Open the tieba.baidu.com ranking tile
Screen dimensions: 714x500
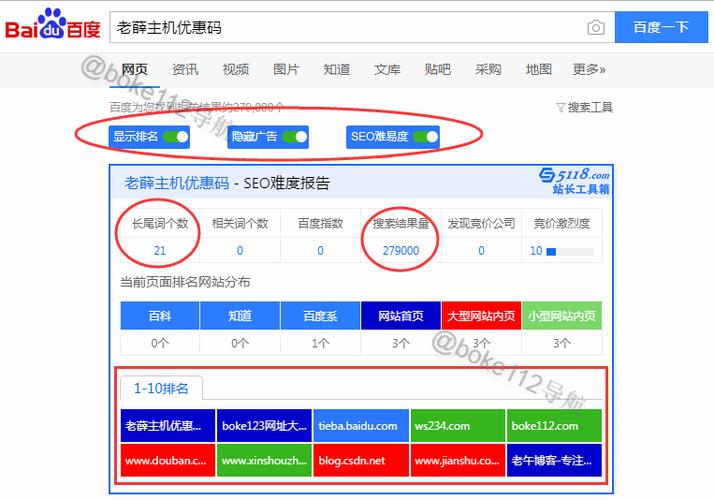click(361, 426)
